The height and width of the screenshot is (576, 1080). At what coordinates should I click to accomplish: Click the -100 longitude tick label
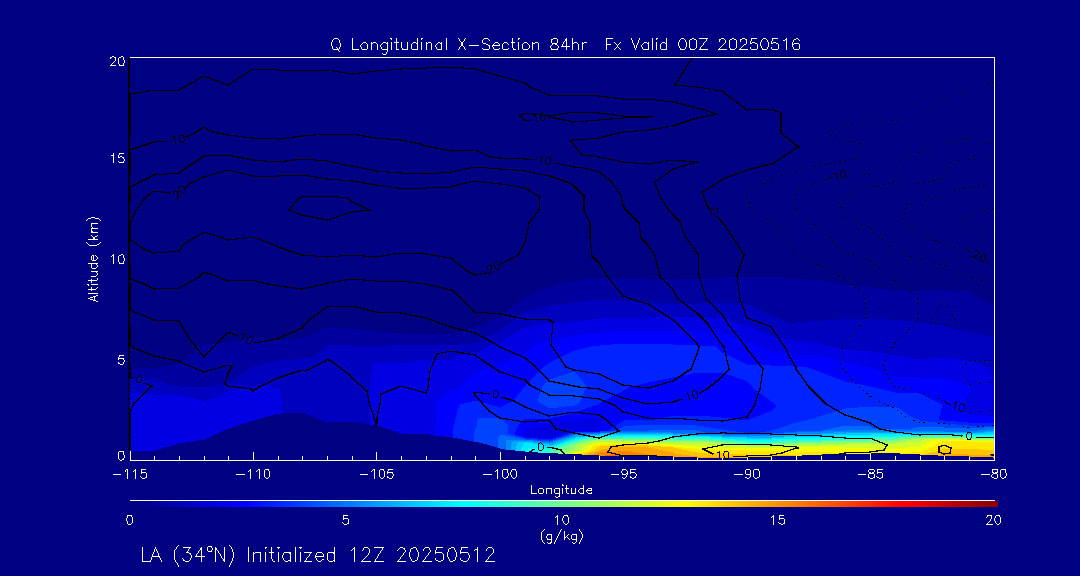(x=500, y=475)
